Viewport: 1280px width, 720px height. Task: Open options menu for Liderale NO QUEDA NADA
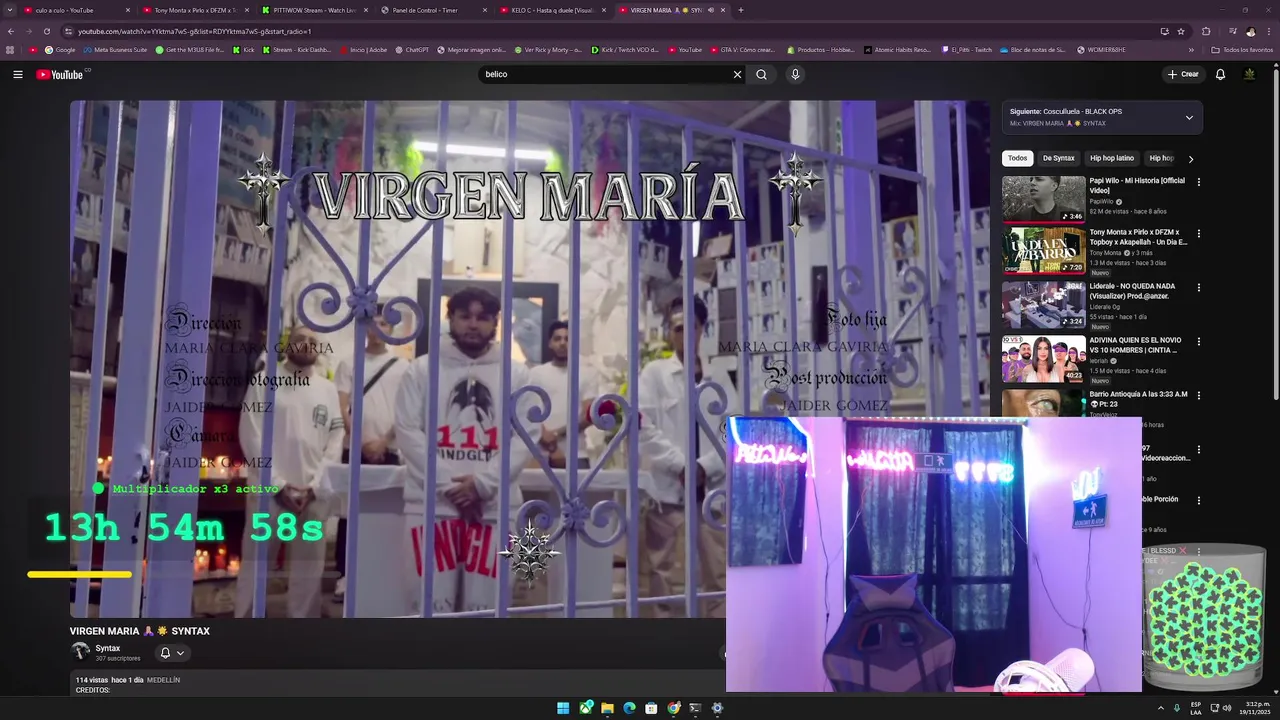[x=1198, y=288]
